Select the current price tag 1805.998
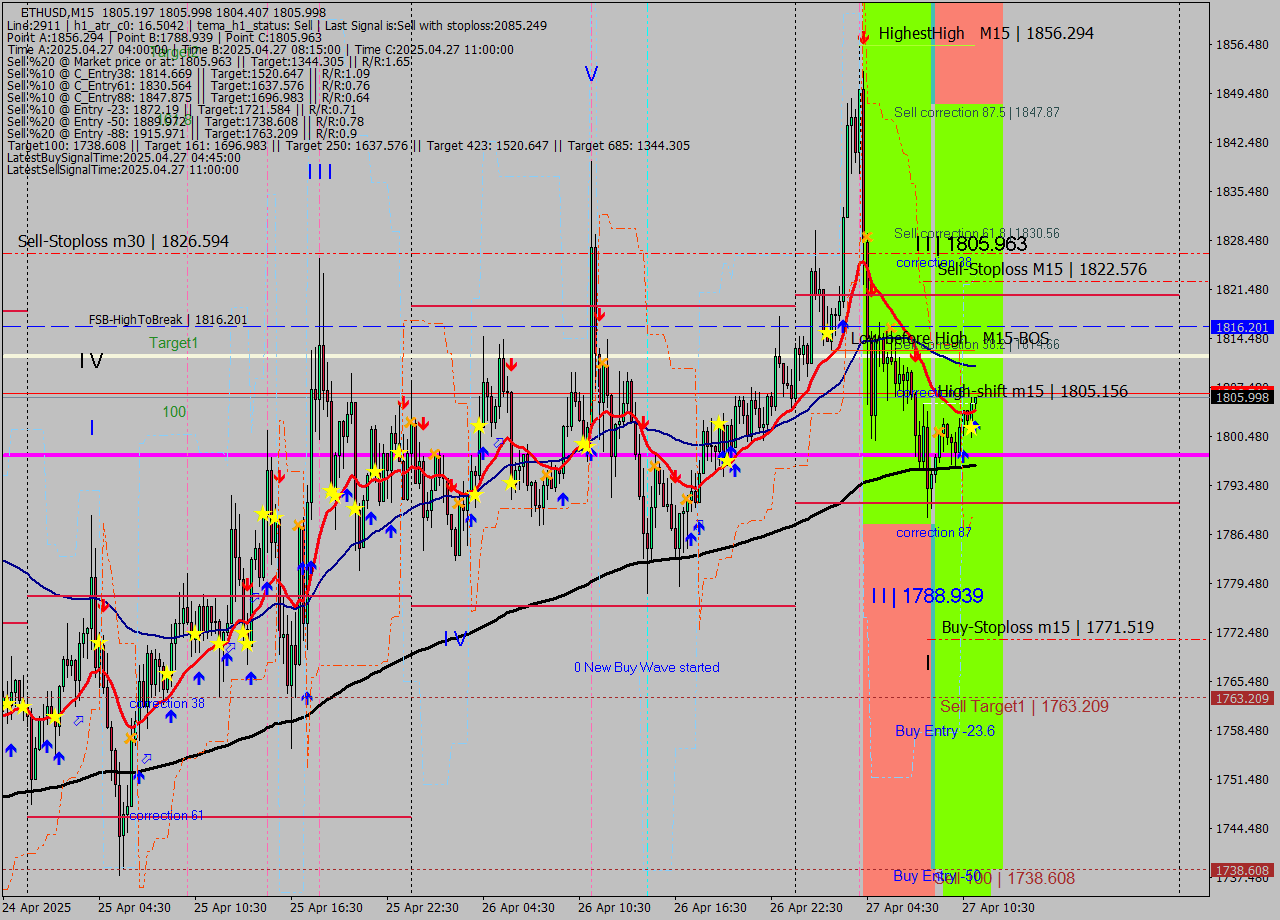The image size is (1280, 920). (x=1240, y=397)
